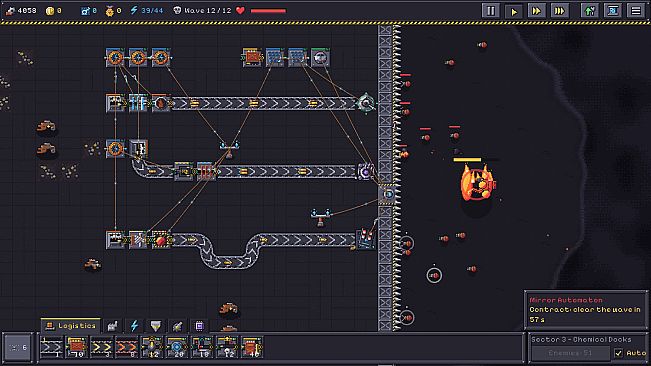
Task: Select the missile launcher ending the bottom conveyor
Action: pyautogui.click(x=366, y=239)
